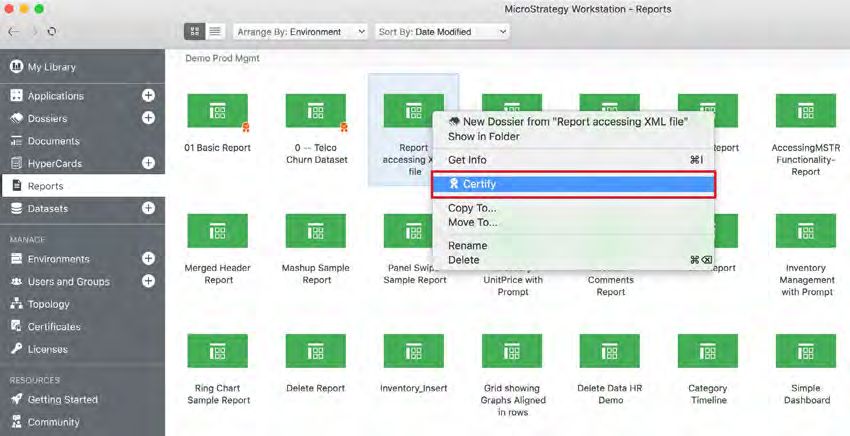This screenshot has height=436, width=850.
Task: Choose Move To... option
Action: (574, 222)
